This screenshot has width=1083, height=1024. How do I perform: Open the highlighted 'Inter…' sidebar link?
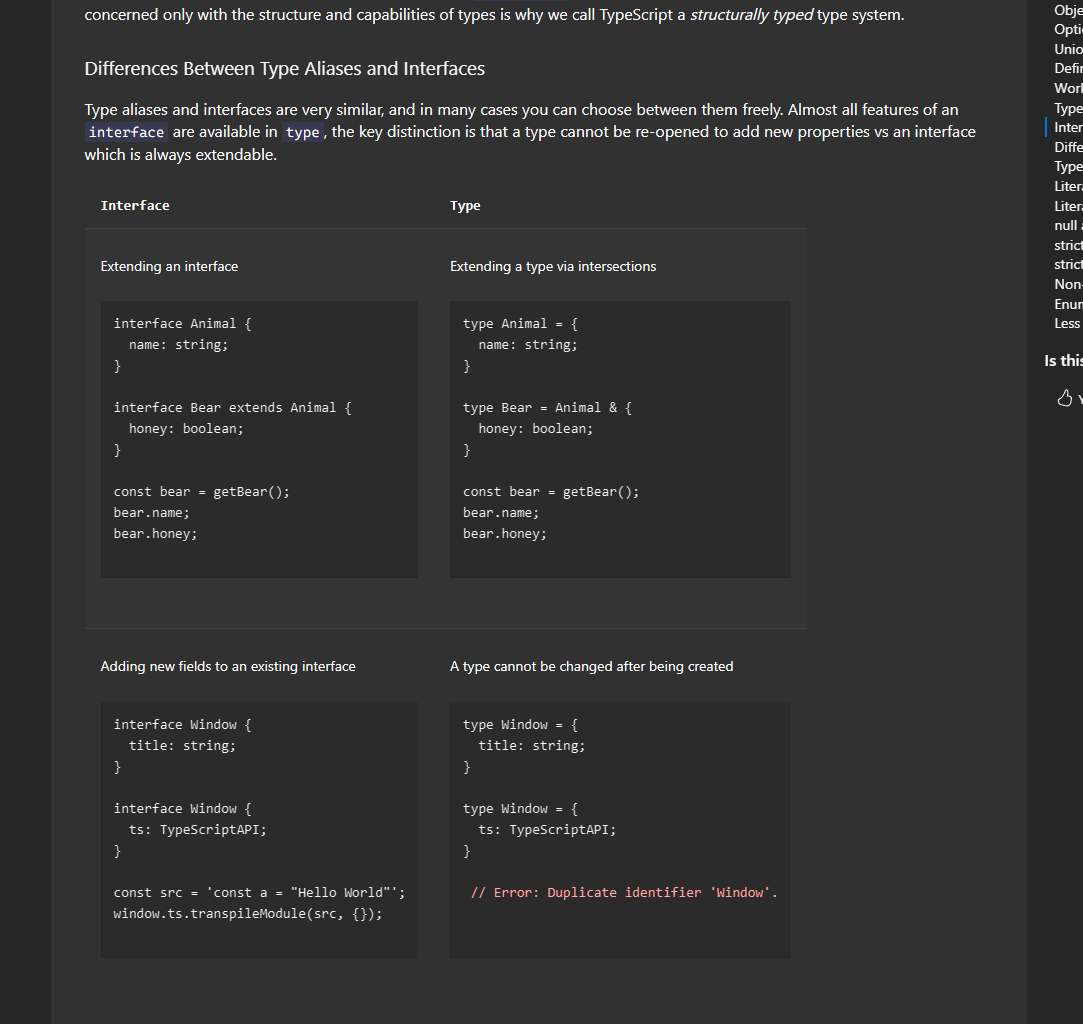point(1068,127)
